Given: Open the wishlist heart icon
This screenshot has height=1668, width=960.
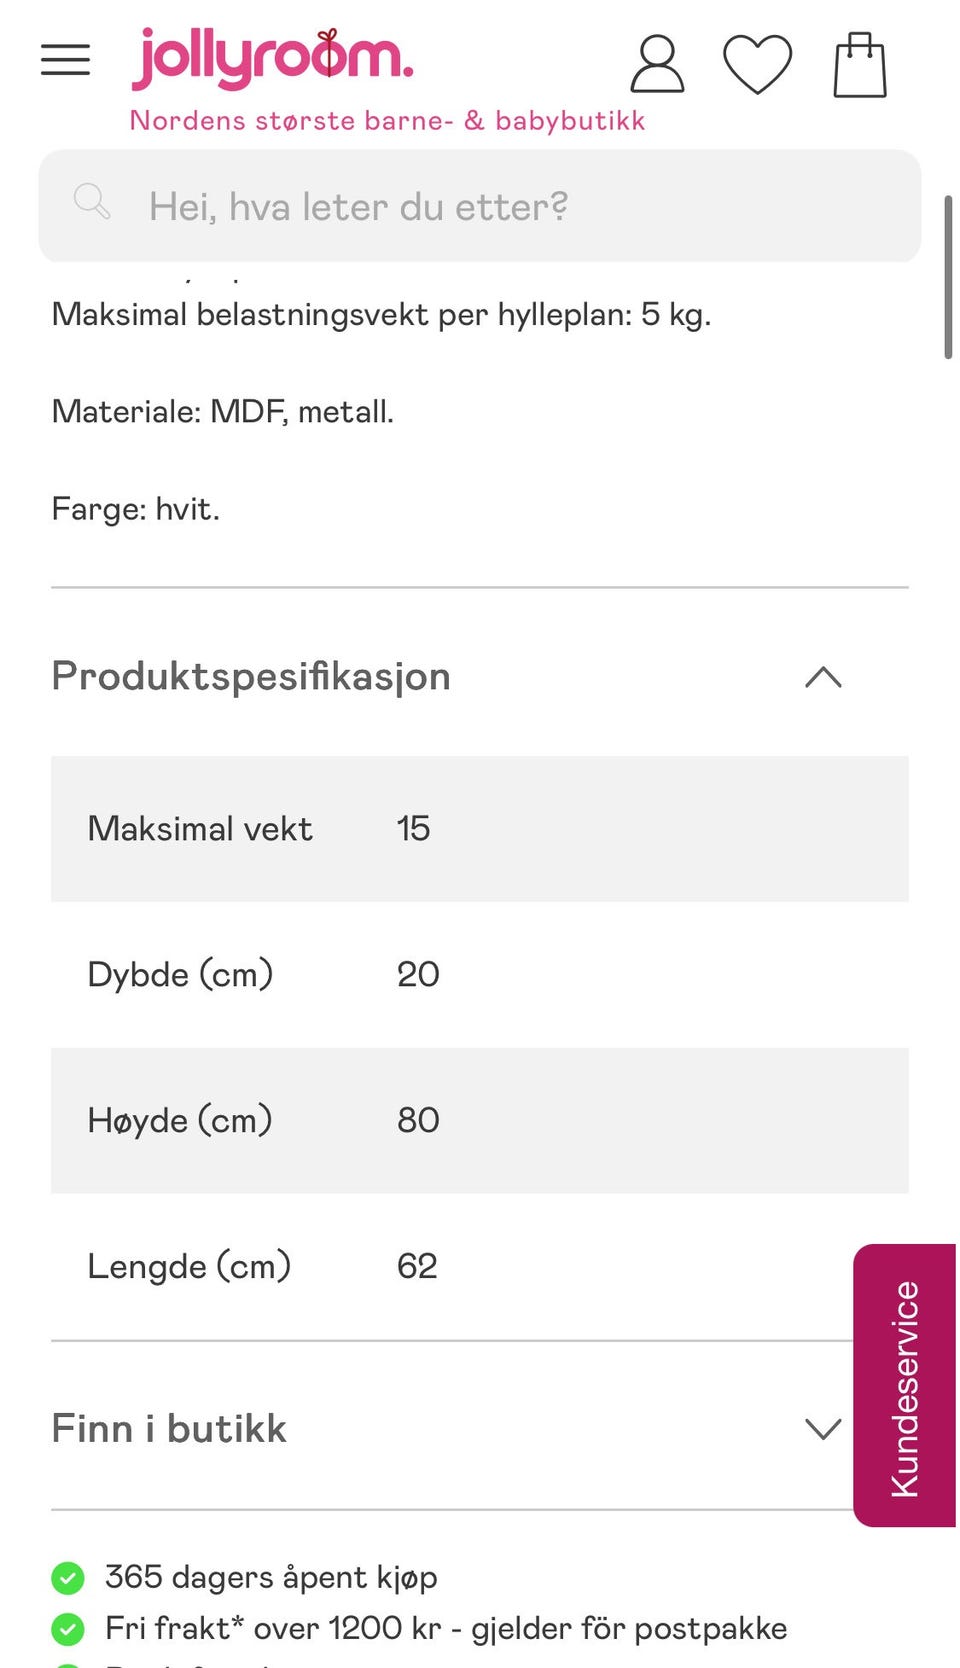Looking at the screenshot, I should coord(757,65).
